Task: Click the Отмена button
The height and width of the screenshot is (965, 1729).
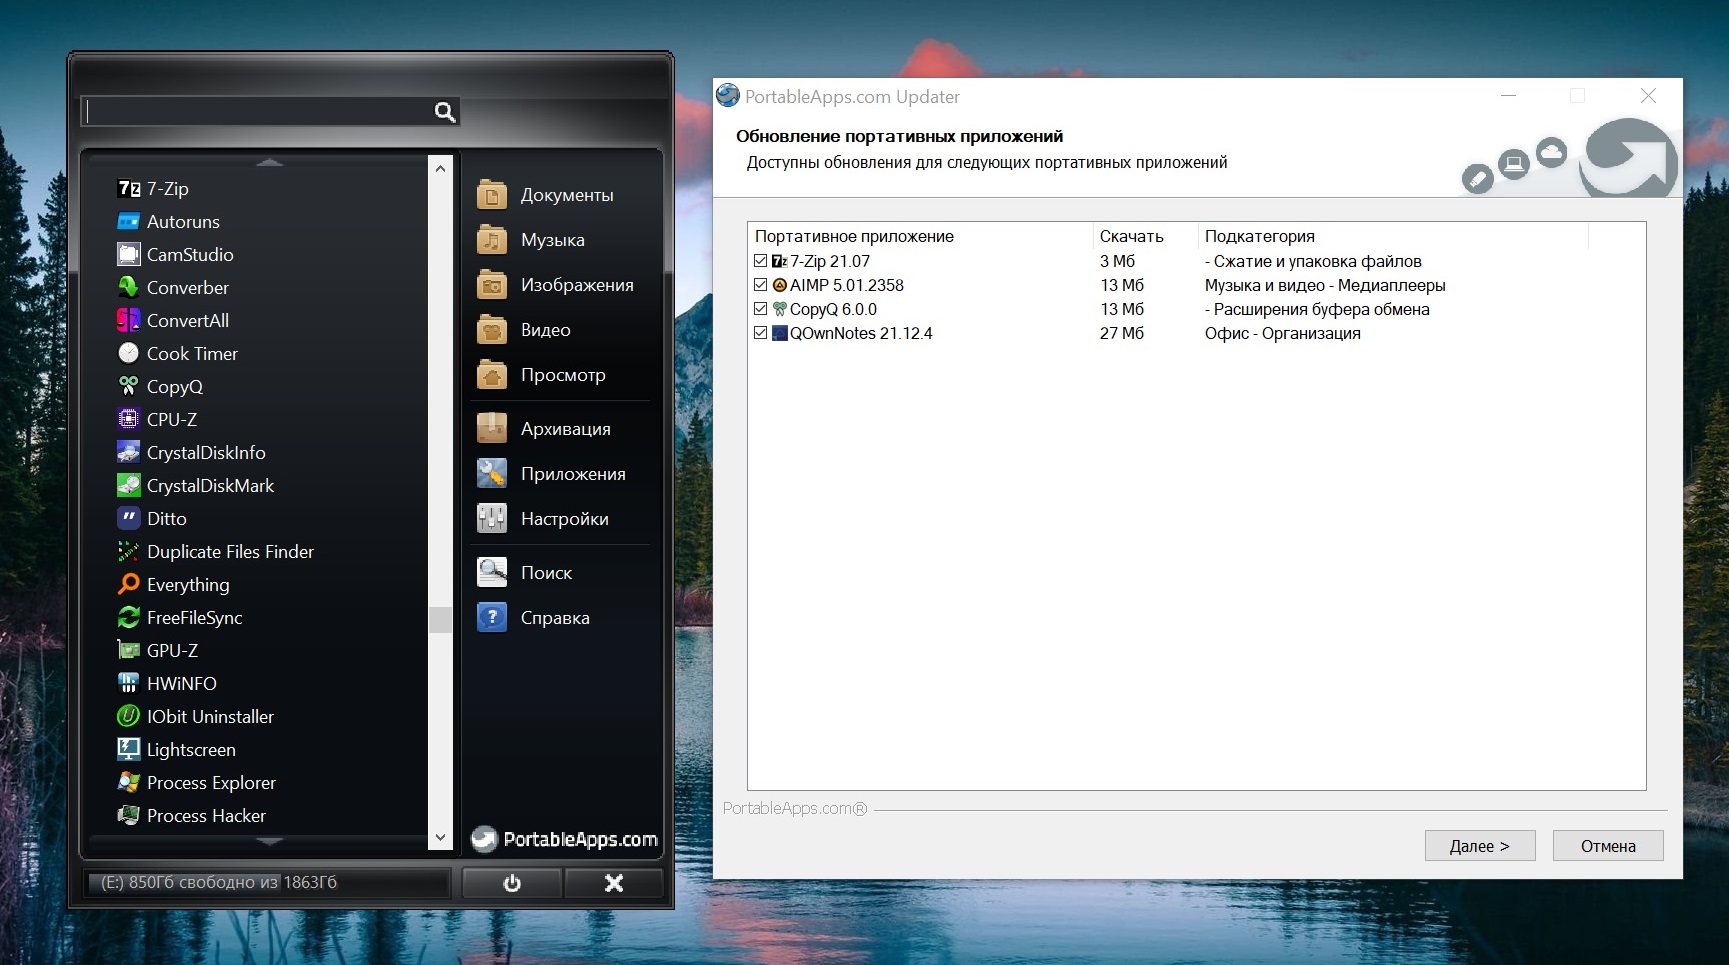Action: (x=1607, y=846)
